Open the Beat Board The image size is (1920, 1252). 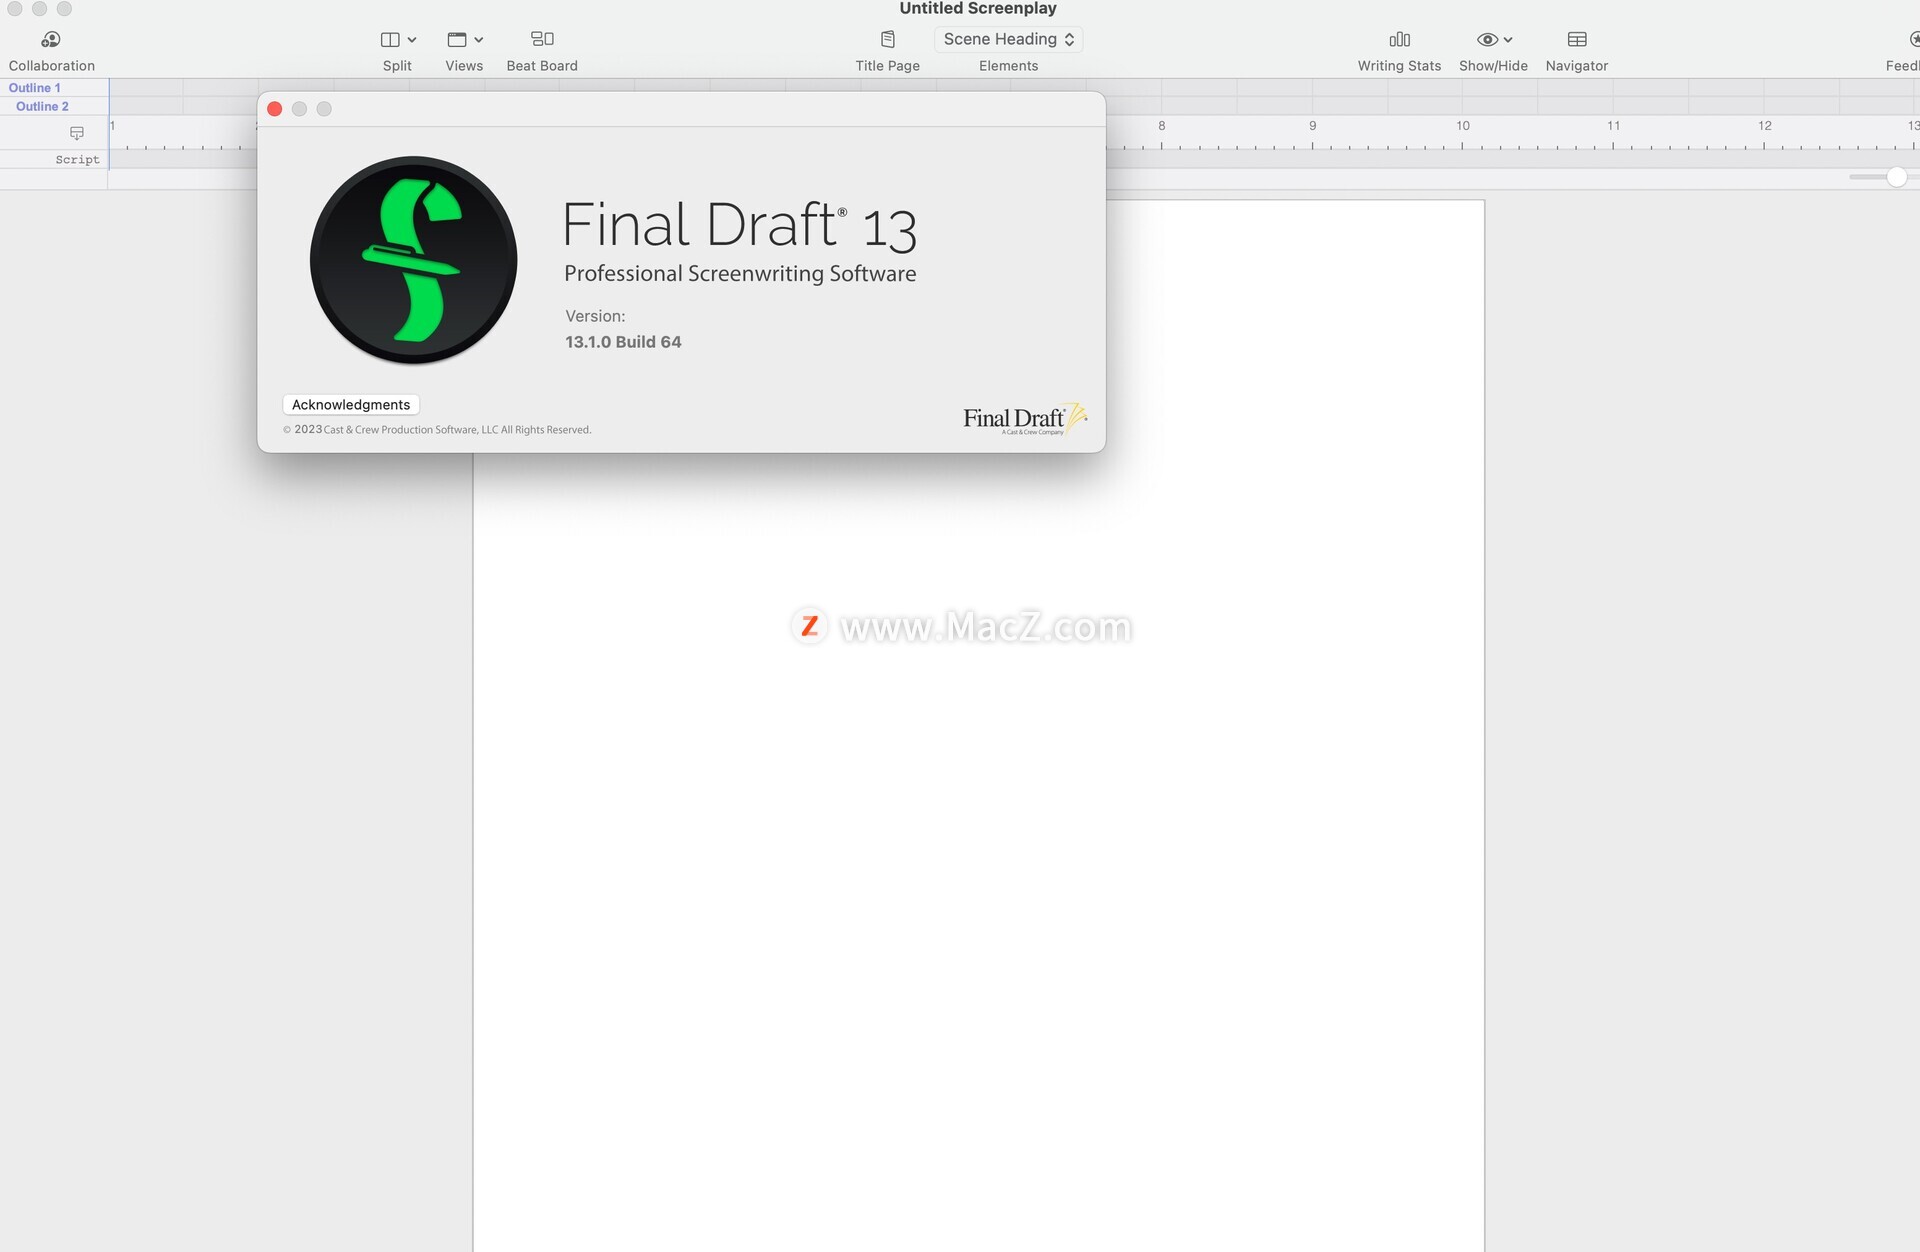click(x=542, y=51)
